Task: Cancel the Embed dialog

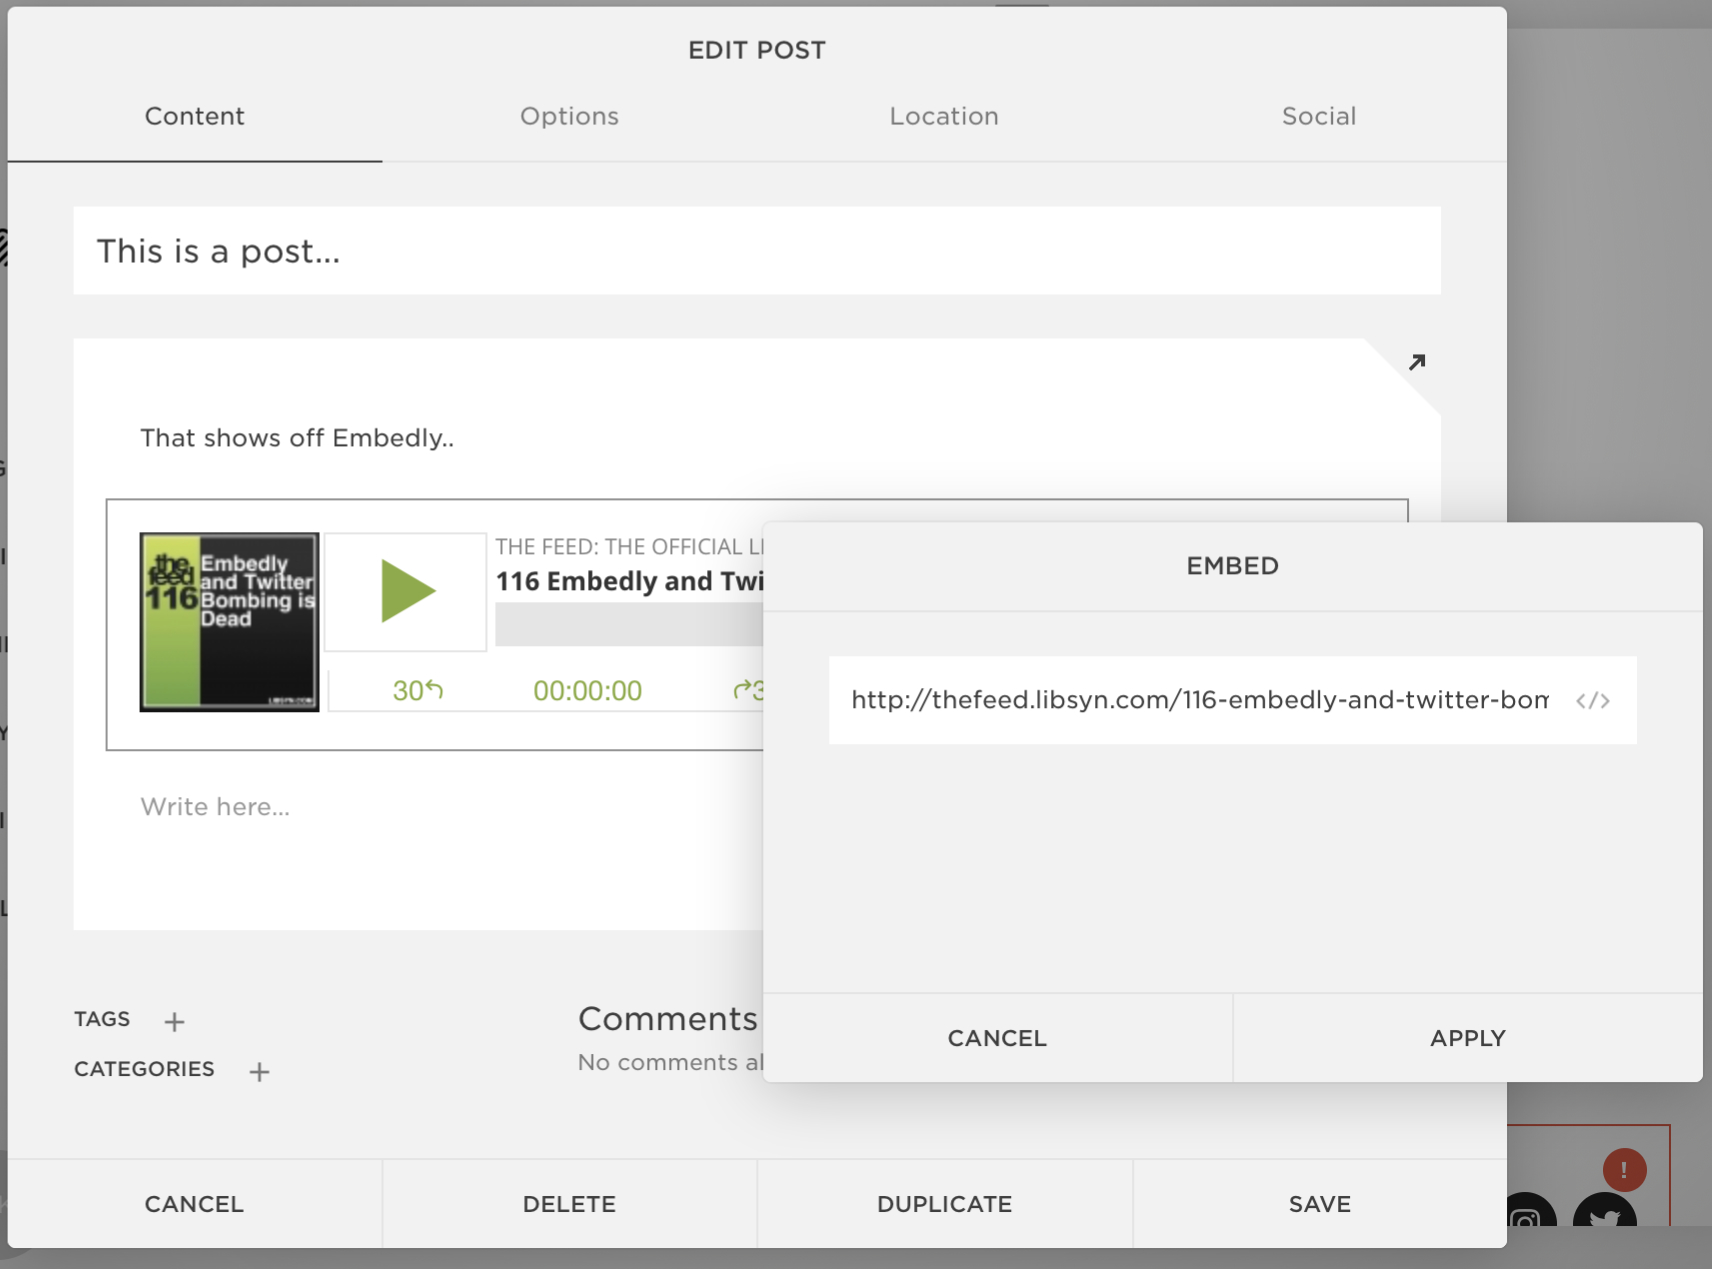Action: tap(997, 1038)
